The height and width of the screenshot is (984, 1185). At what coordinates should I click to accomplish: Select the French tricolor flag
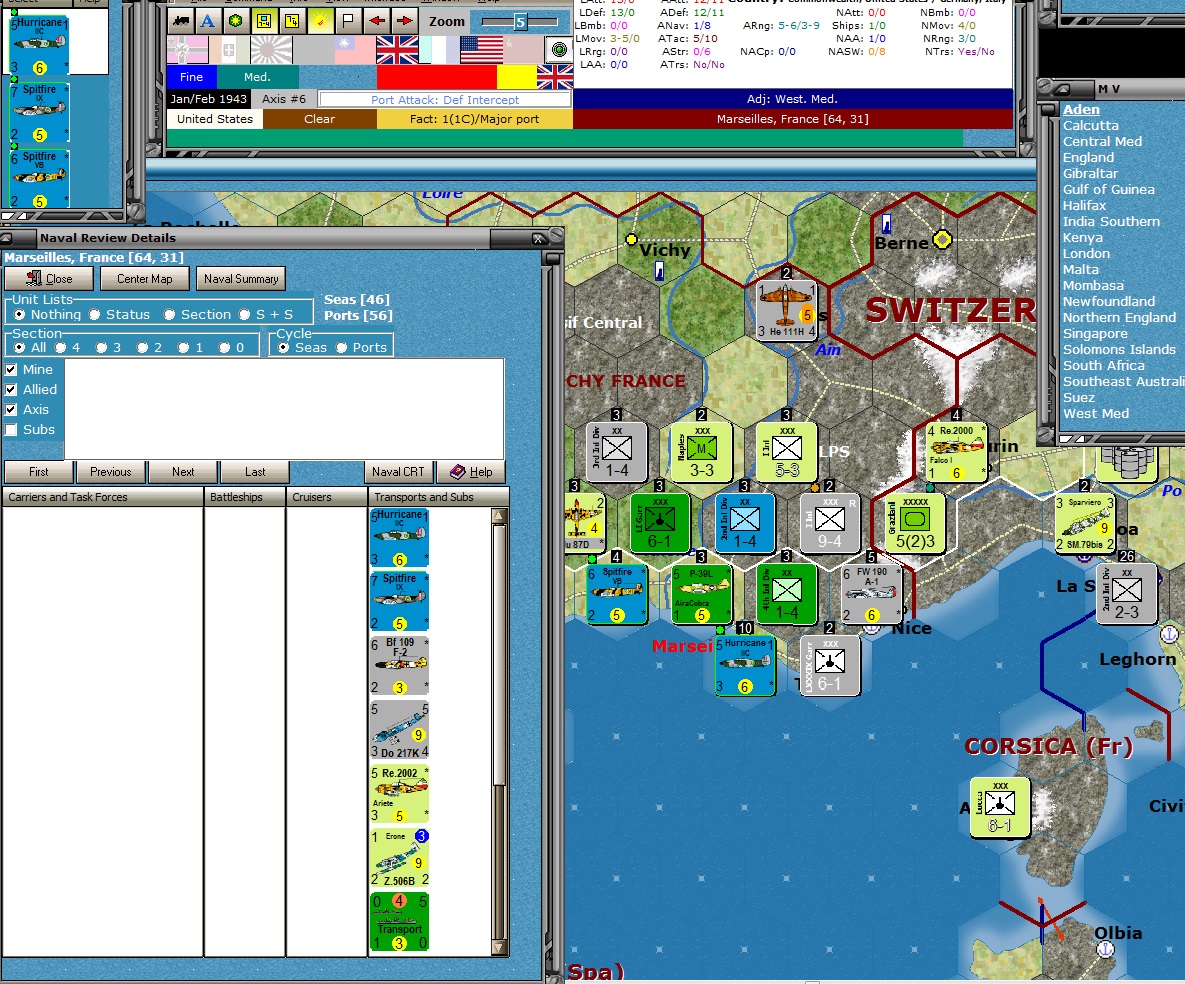(x=439, y=50)
